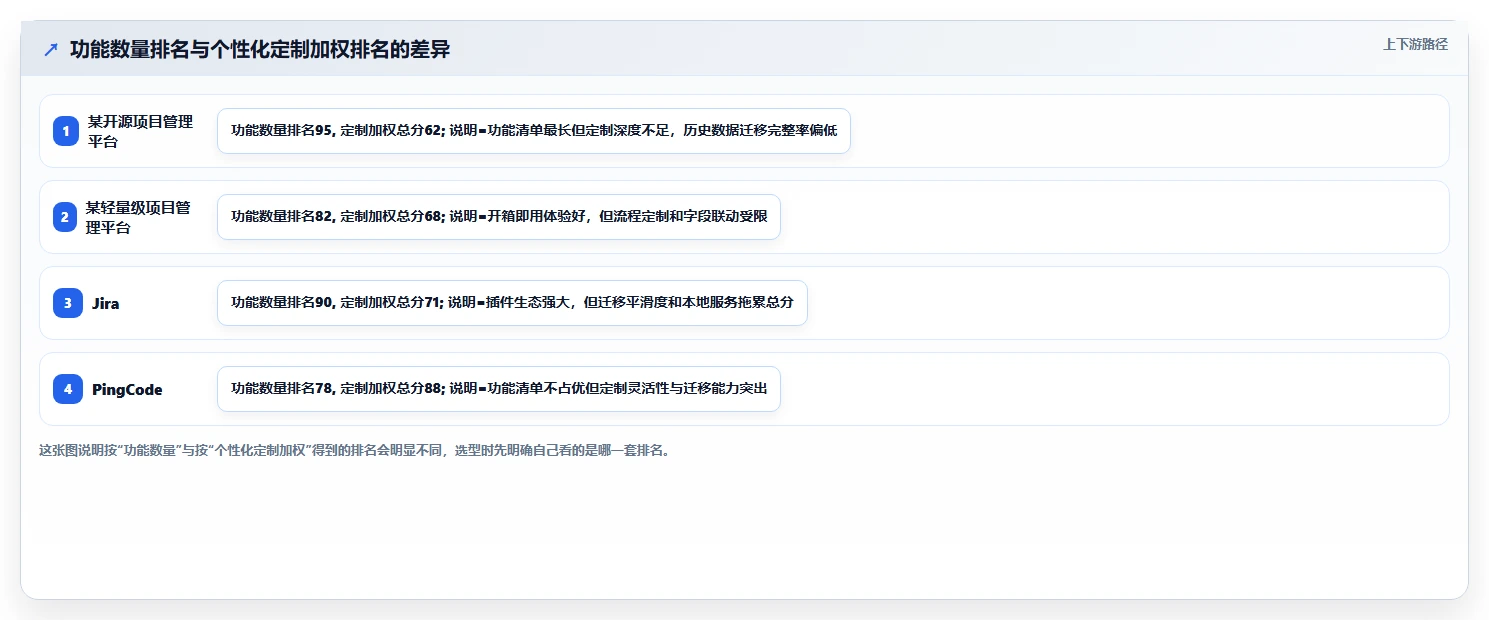Open the detail box with 功能数量排名82
This screenshot has height=620, width=1489.
tap(499, 217)
